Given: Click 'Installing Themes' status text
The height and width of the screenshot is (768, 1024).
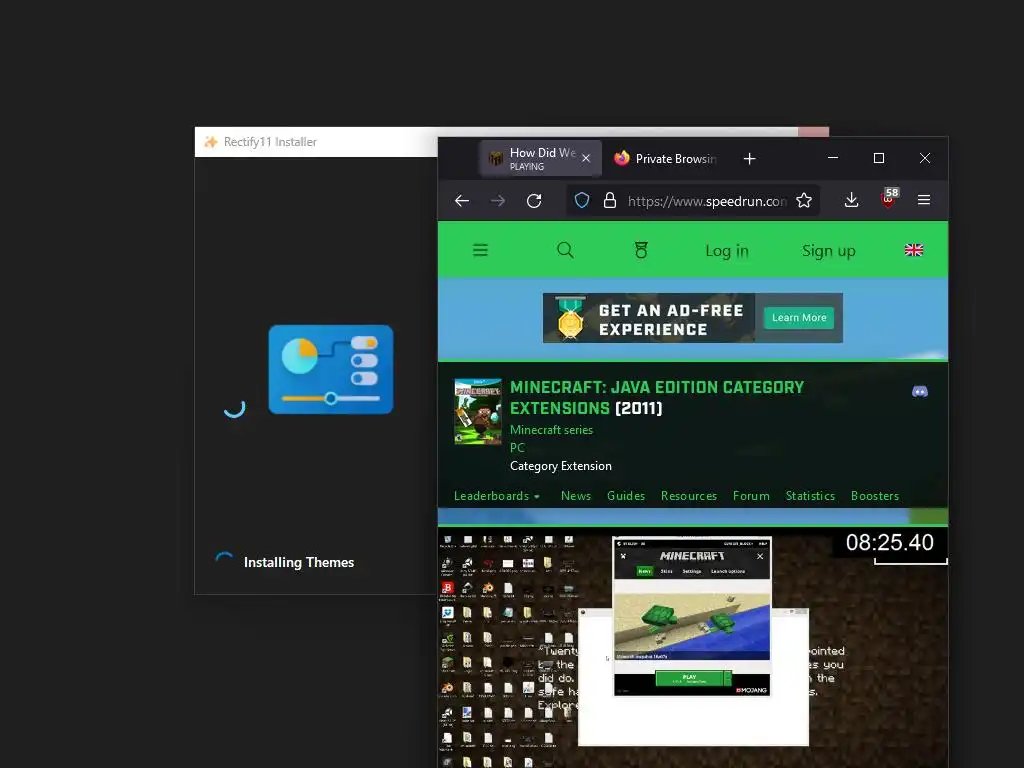Looking at the screenshot, I should [298, 562].
